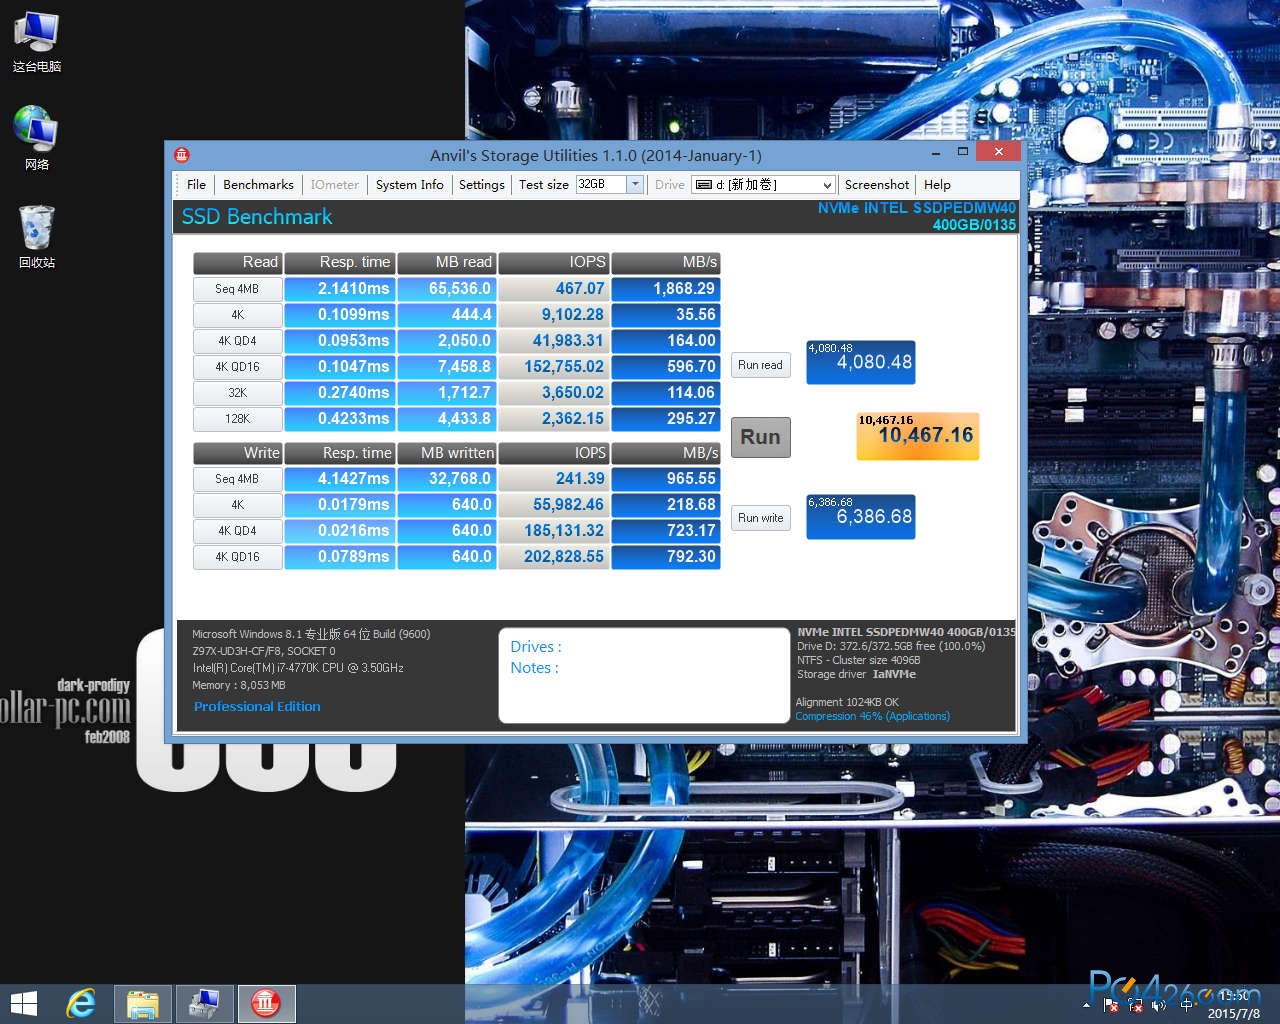Screen dimensions: 1280x1024
Task: Click the SSD Benchmark heading
Action: click(x=257, y=217)
